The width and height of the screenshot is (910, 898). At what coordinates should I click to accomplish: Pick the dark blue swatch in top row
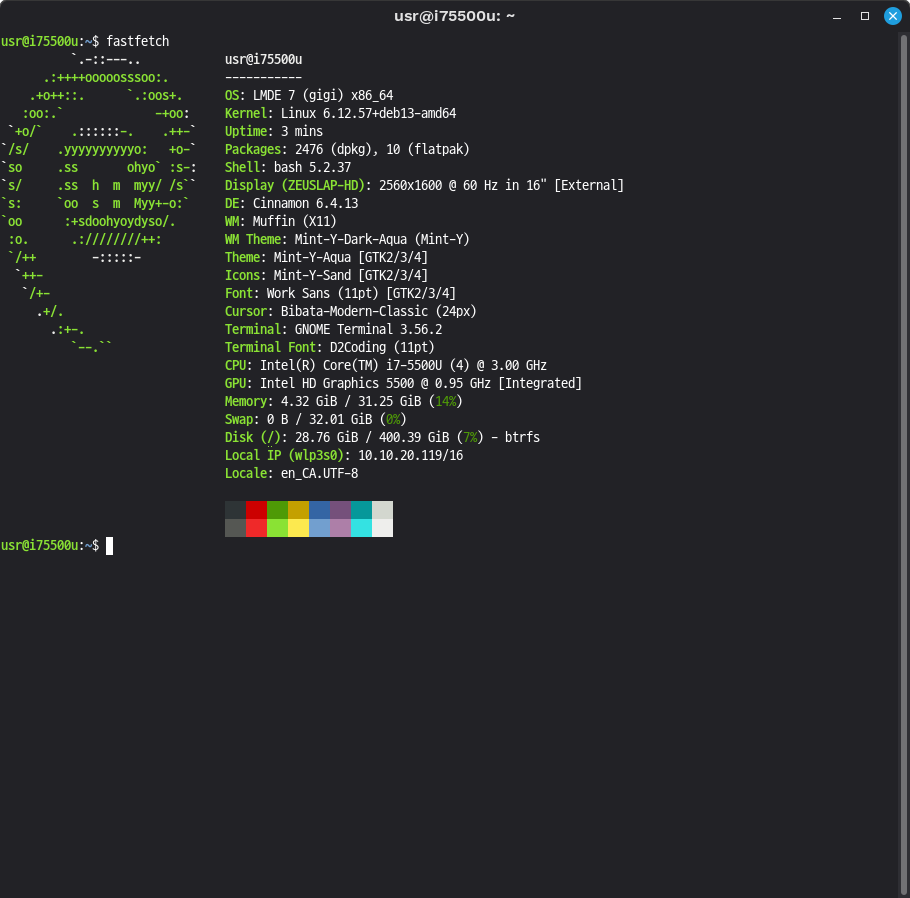pyautogui.click(x=319, y=510)
